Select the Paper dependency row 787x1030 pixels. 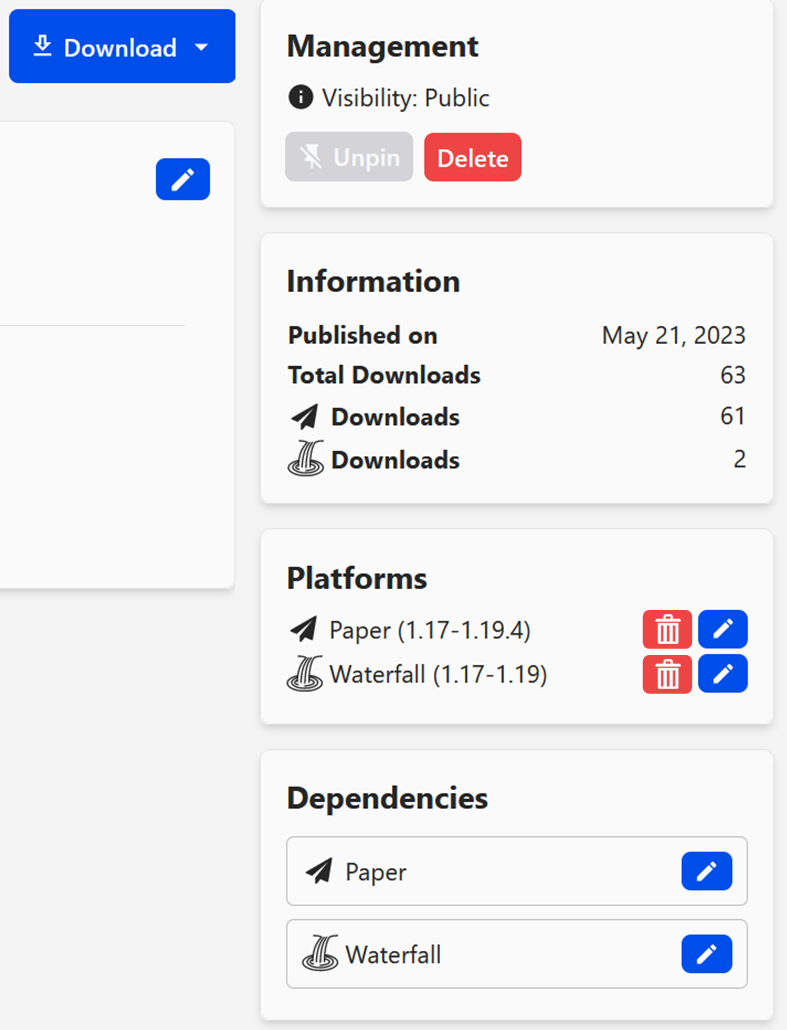coord(450,871)
